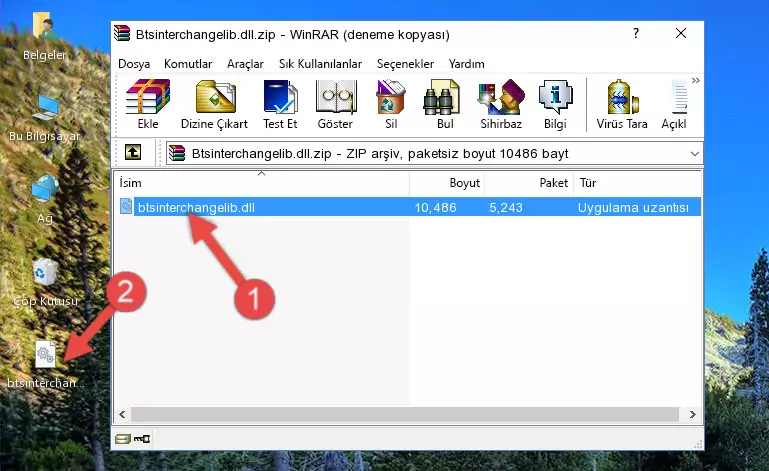Open the archive path dropdown

[x=694, y=154]
